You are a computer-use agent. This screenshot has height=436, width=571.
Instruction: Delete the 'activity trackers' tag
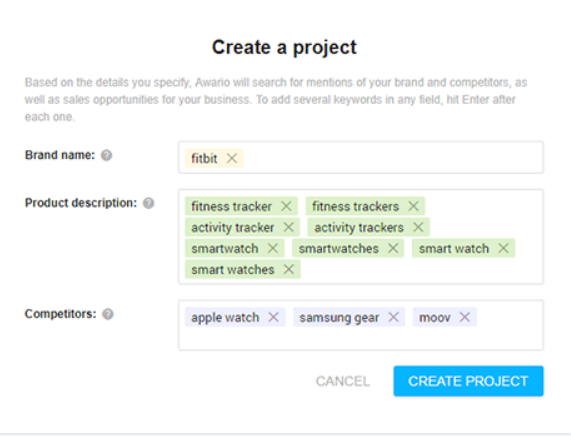(x=418, y=227)
